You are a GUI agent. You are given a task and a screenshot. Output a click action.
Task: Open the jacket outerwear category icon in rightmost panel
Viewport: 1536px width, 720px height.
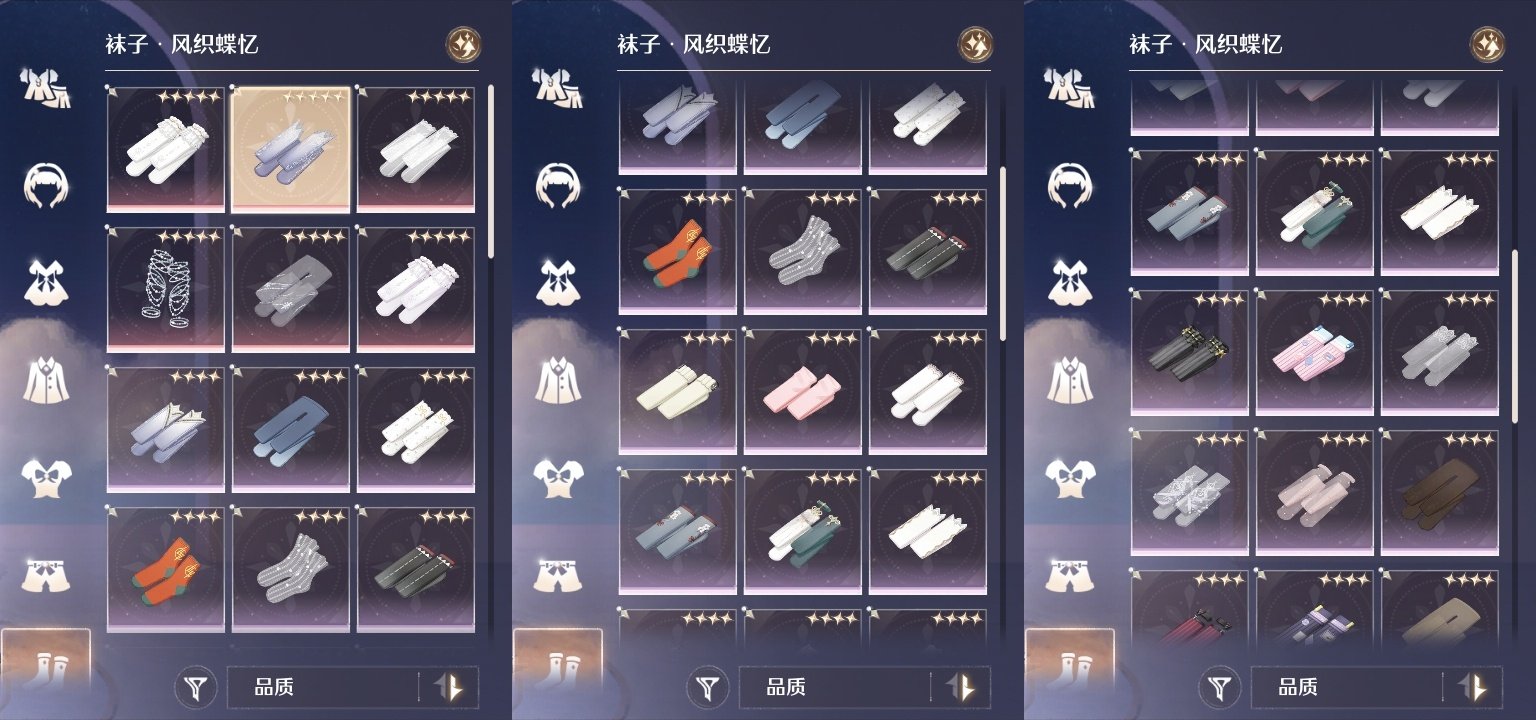click(x=1069, y=378)
